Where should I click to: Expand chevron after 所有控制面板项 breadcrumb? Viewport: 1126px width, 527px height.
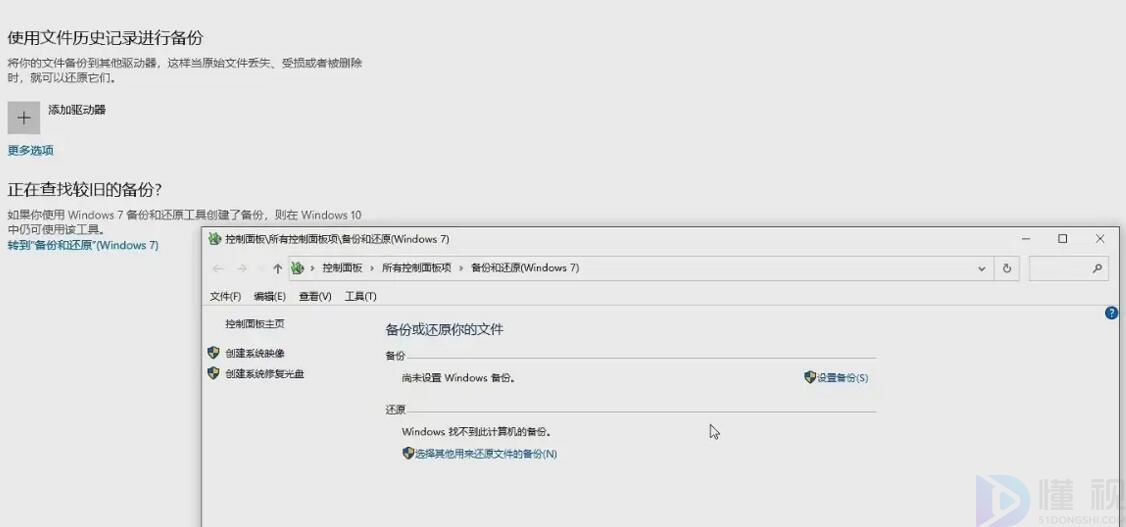click(461, 269)
